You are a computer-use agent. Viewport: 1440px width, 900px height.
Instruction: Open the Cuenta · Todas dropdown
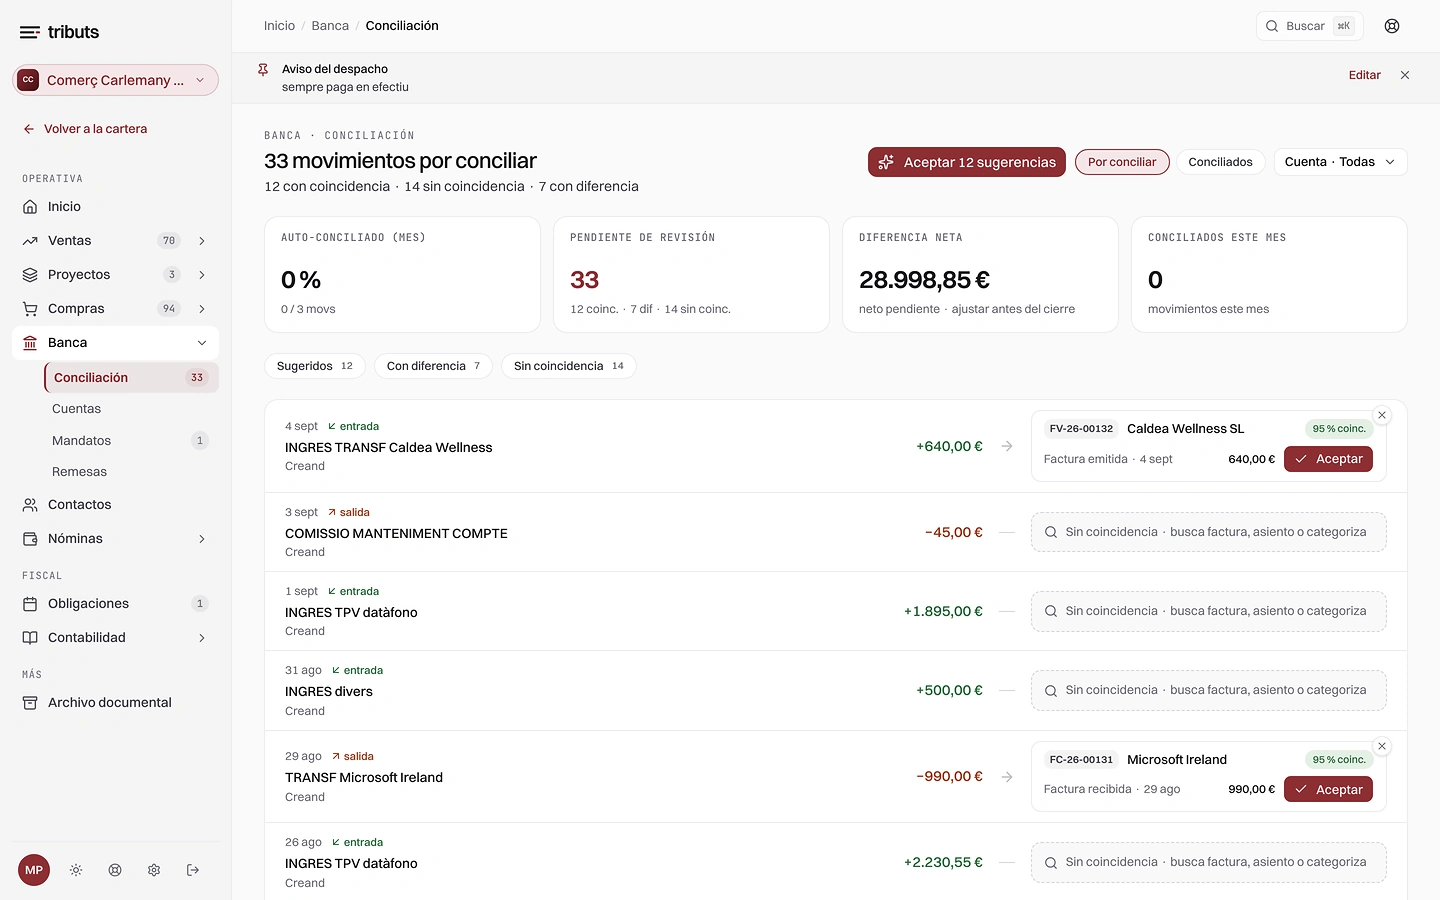click(1340, 162)
